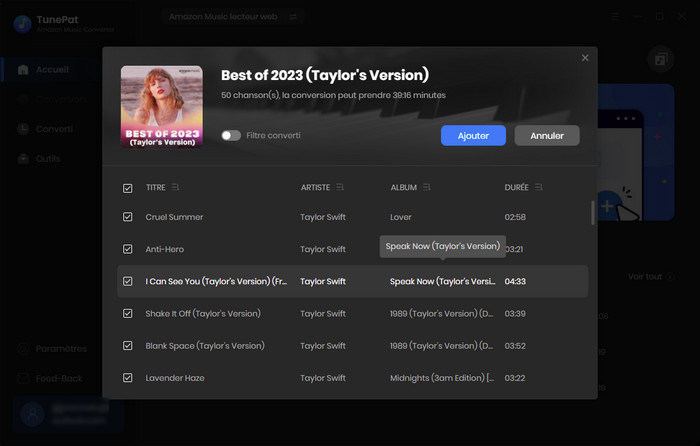
Task: Uncheck the Cruel Summer song checkbox
Action: click(x=127, y=217)
